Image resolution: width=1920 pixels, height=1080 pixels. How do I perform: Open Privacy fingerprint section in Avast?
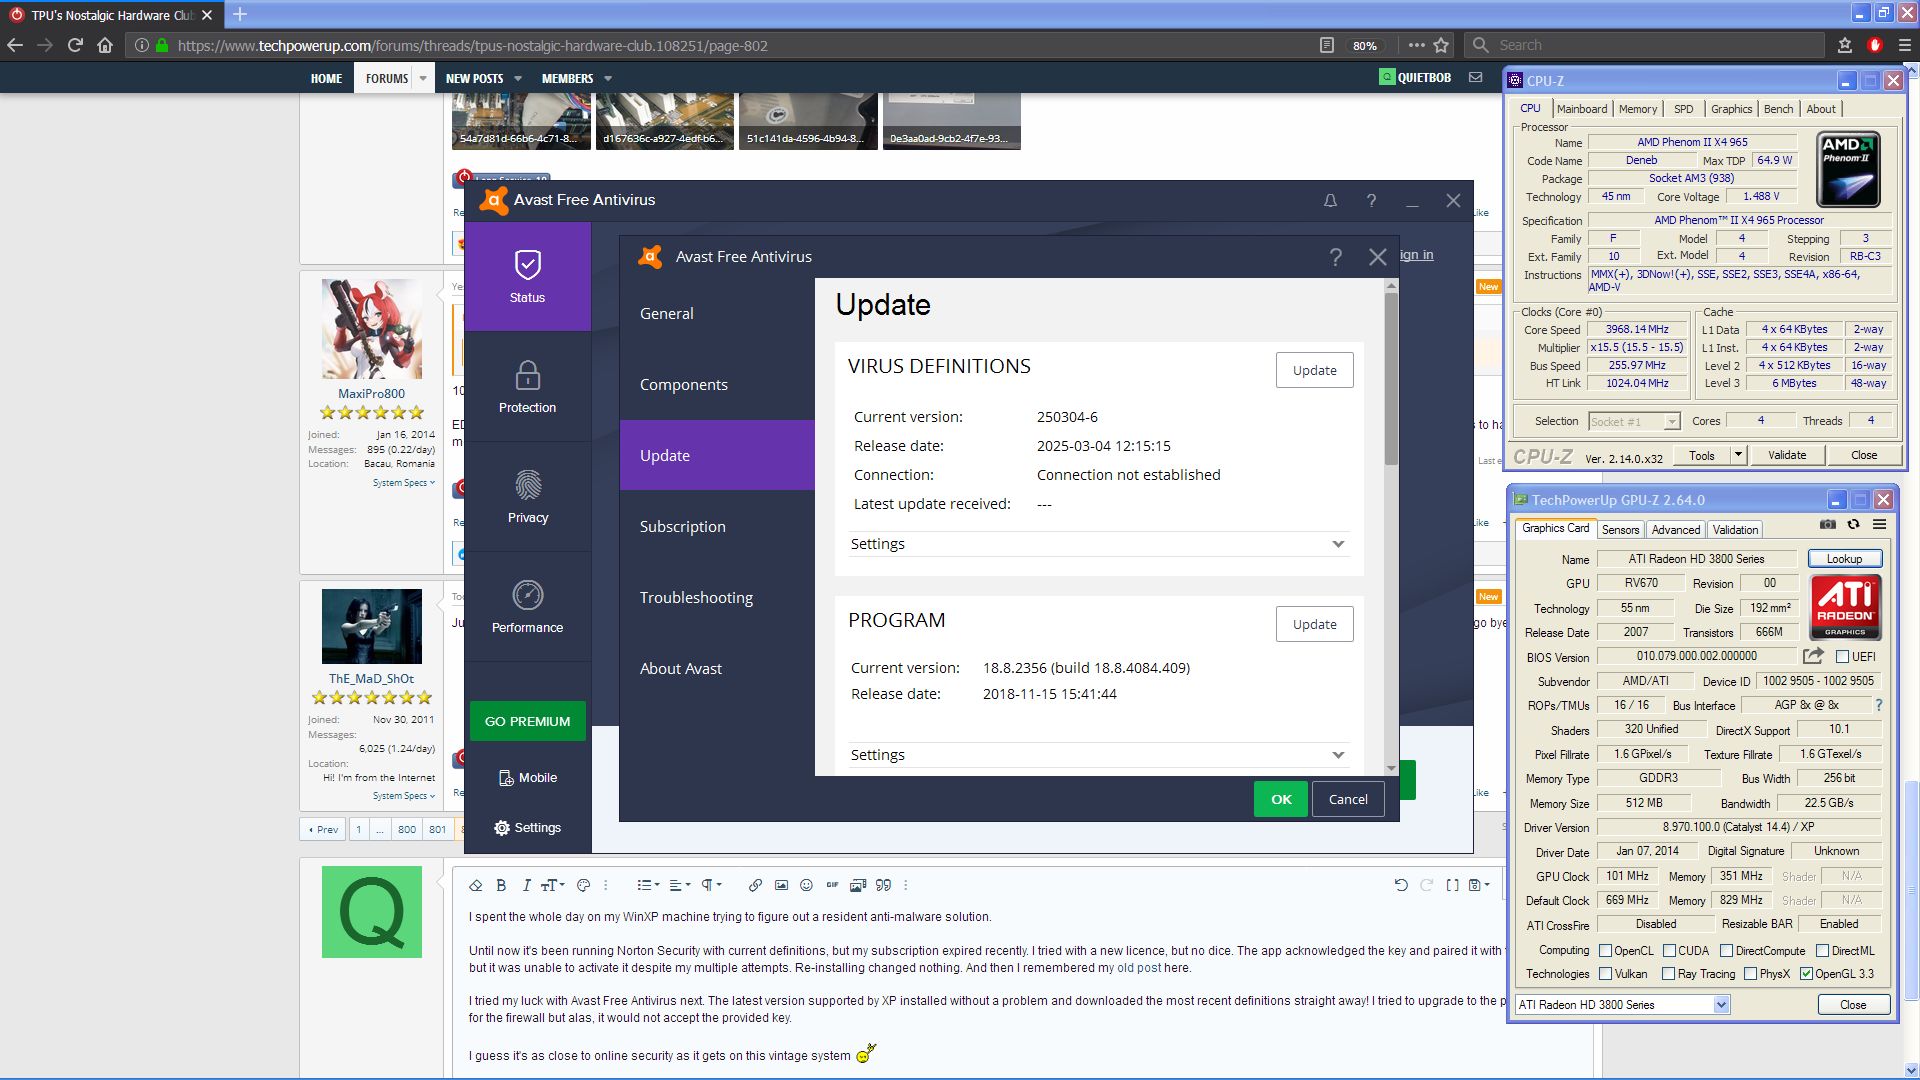527,497
